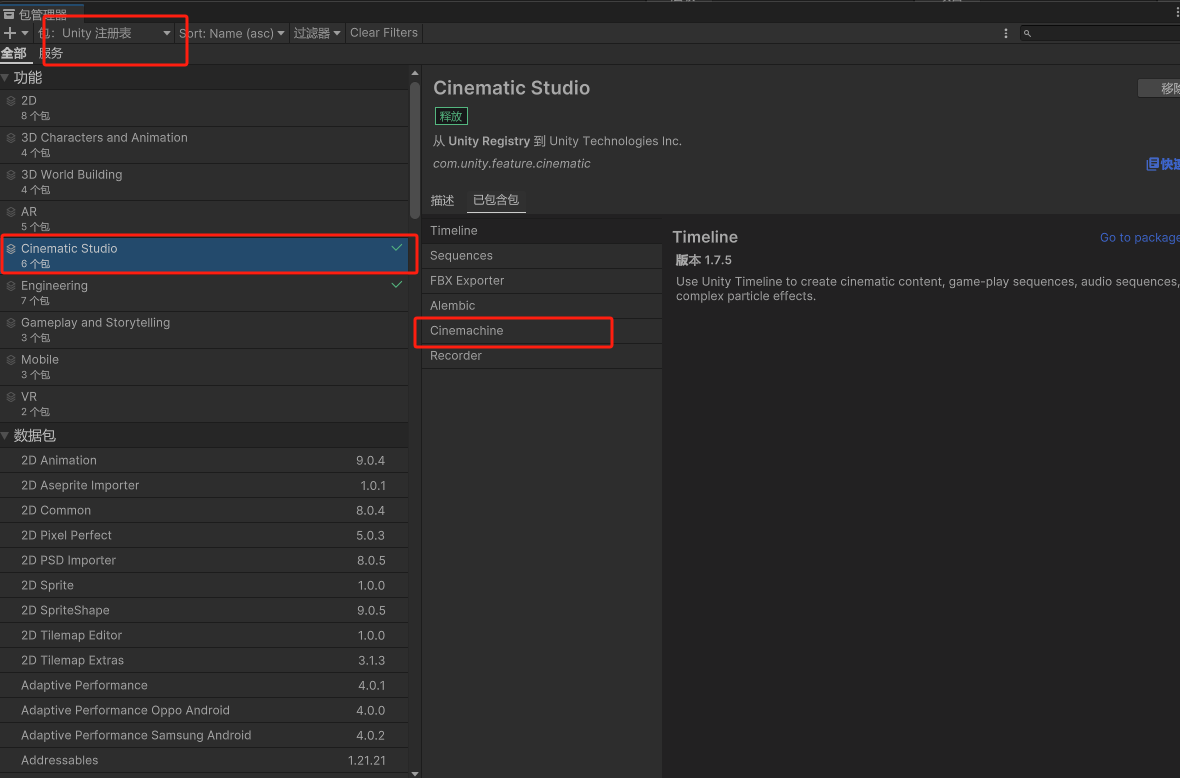
Task: Open the Unity 注册表 packages dropdown
Action: [x=105, y=33]
